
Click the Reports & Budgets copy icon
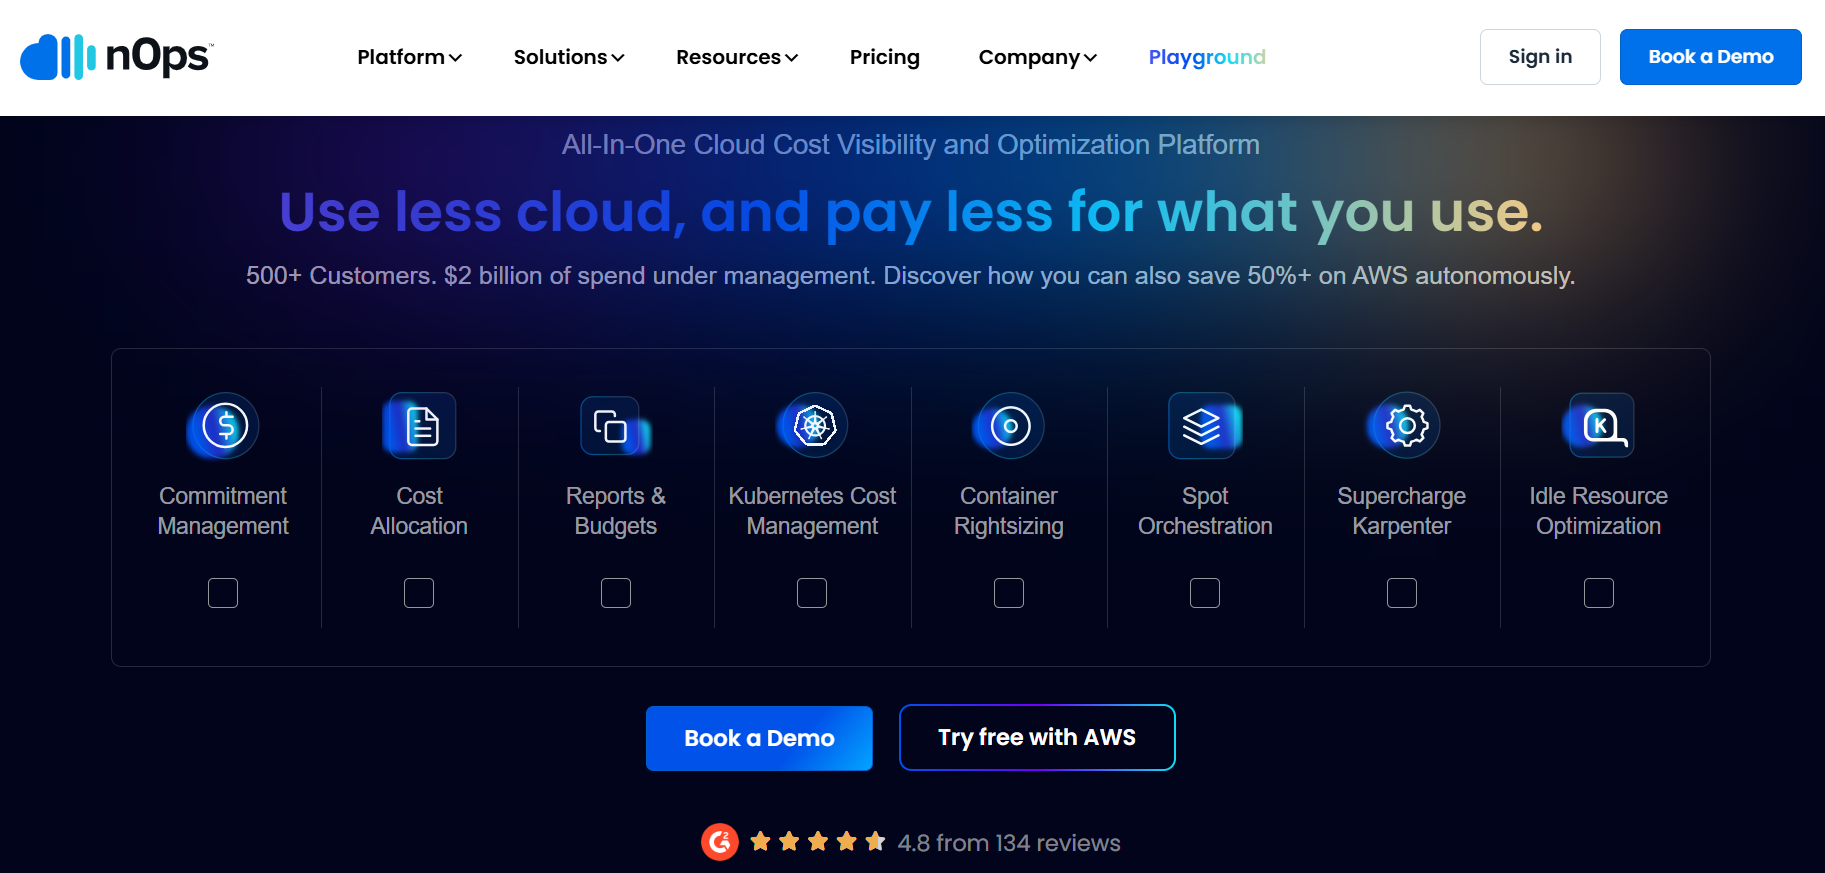point(611,426)
